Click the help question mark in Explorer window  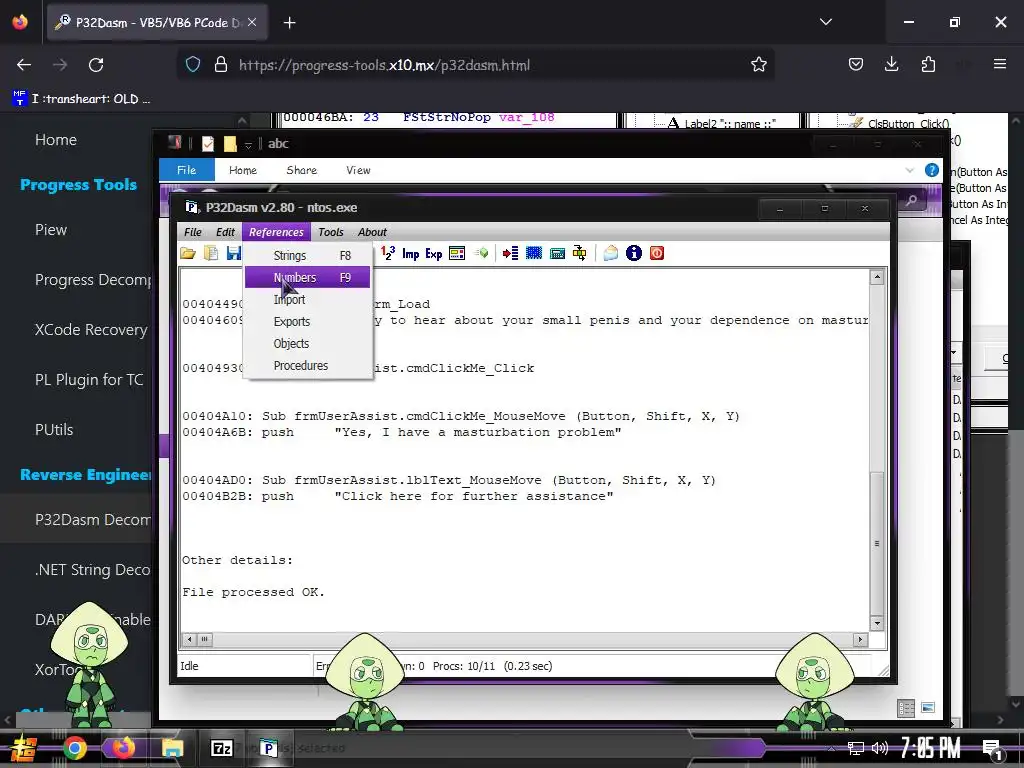tap(932, 170)
